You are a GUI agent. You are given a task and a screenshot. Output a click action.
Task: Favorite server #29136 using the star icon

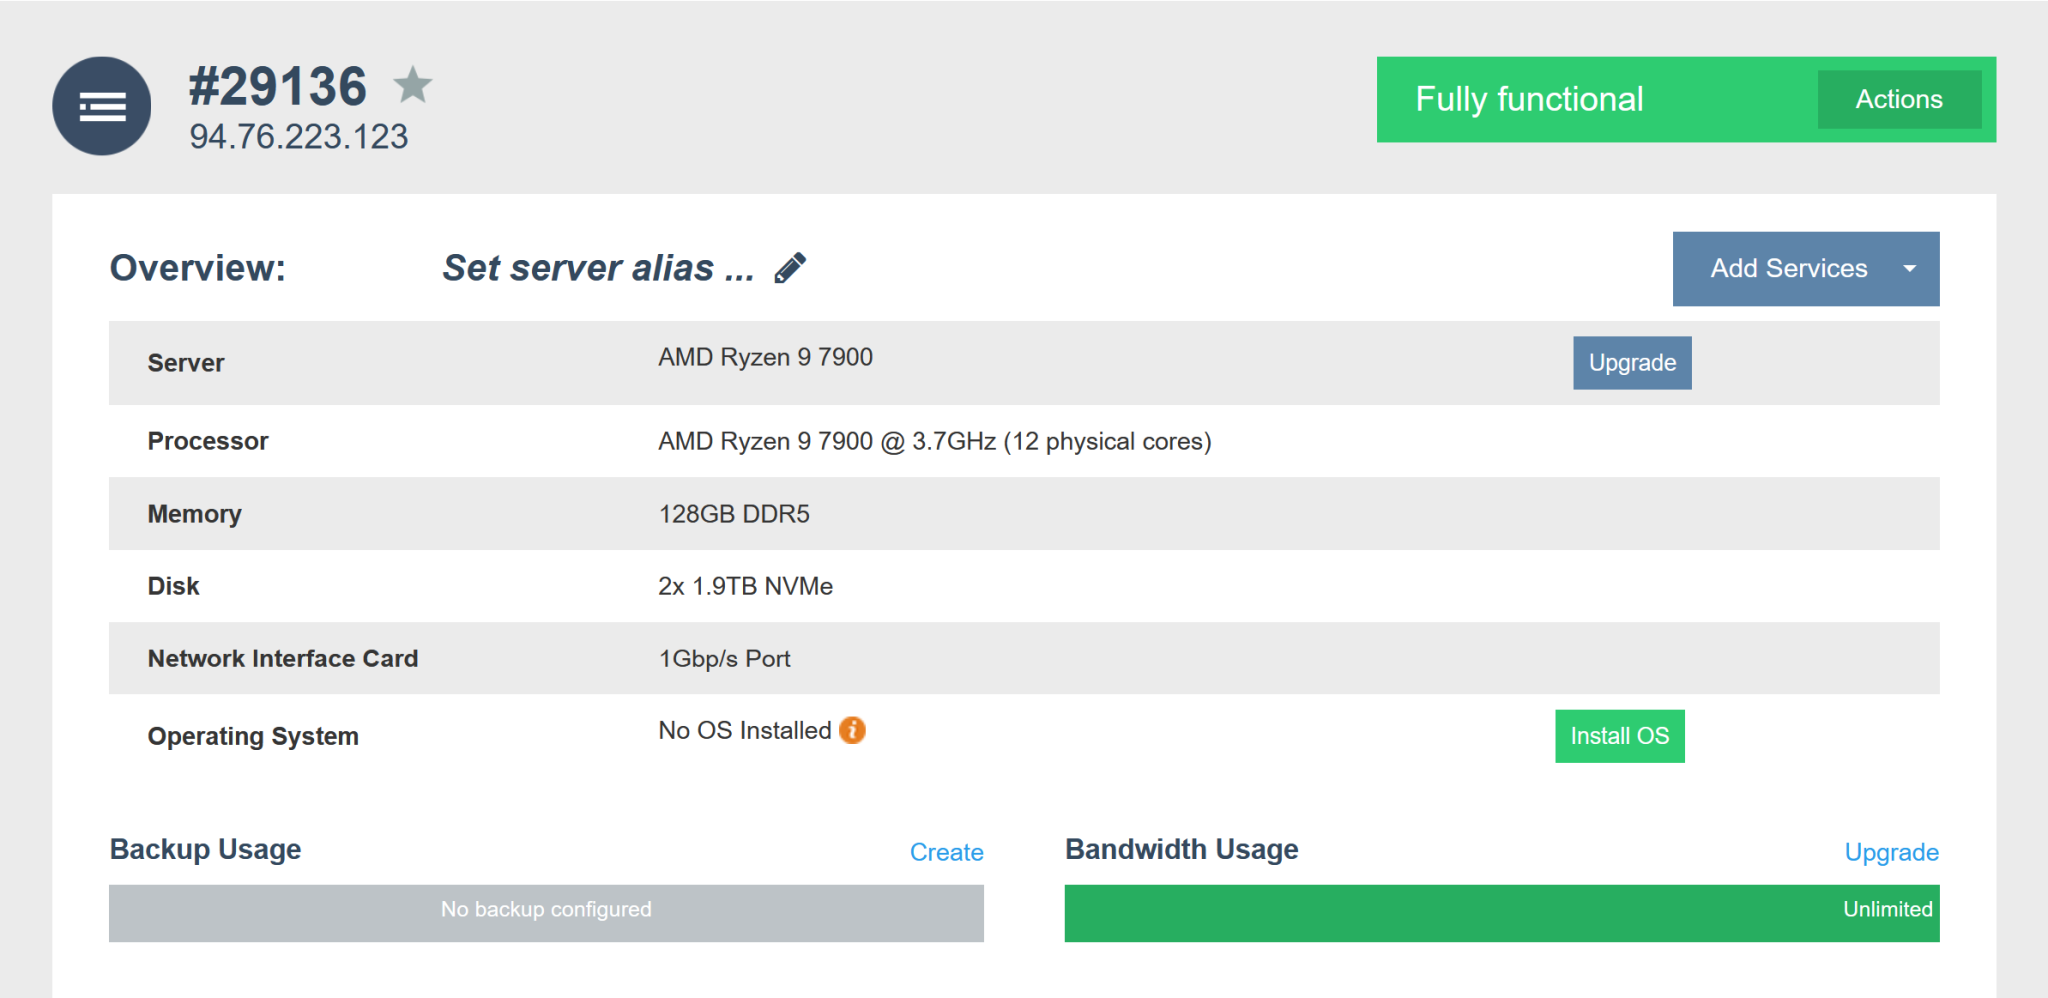(x=413, y=86)
